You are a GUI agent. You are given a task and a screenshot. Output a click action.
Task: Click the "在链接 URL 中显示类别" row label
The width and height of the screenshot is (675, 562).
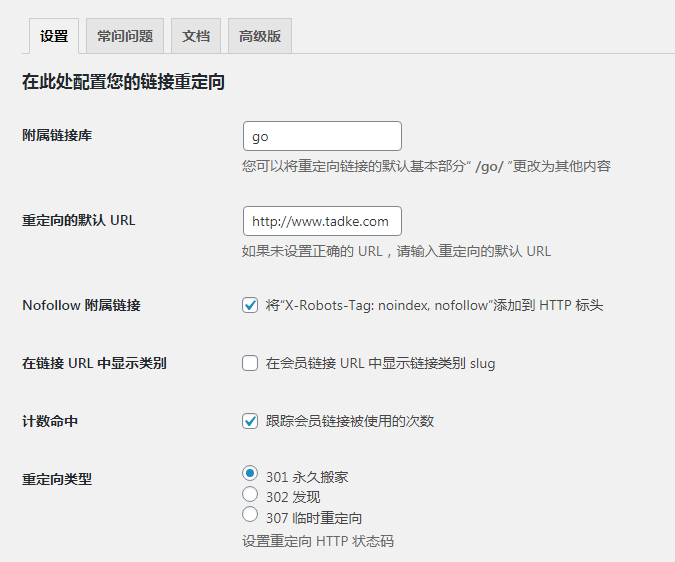coord(94,364)
